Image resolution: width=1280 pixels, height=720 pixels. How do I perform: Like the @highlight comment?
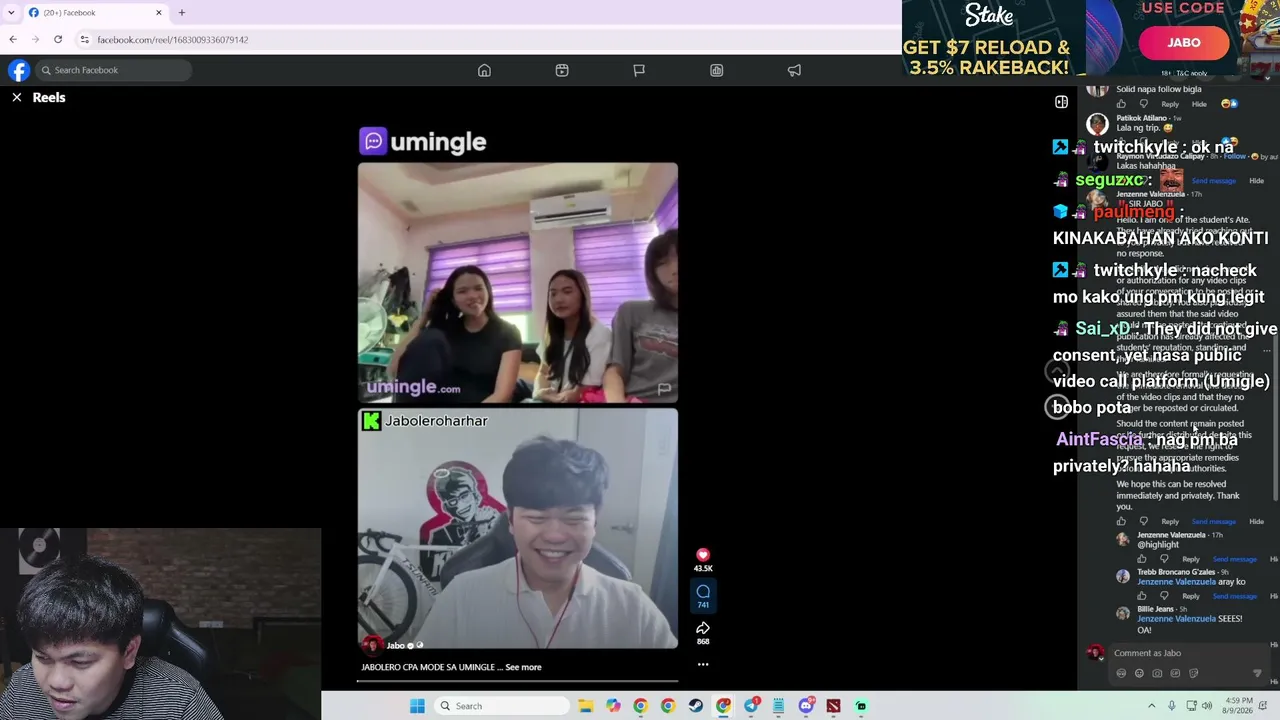pos(1142,559)
